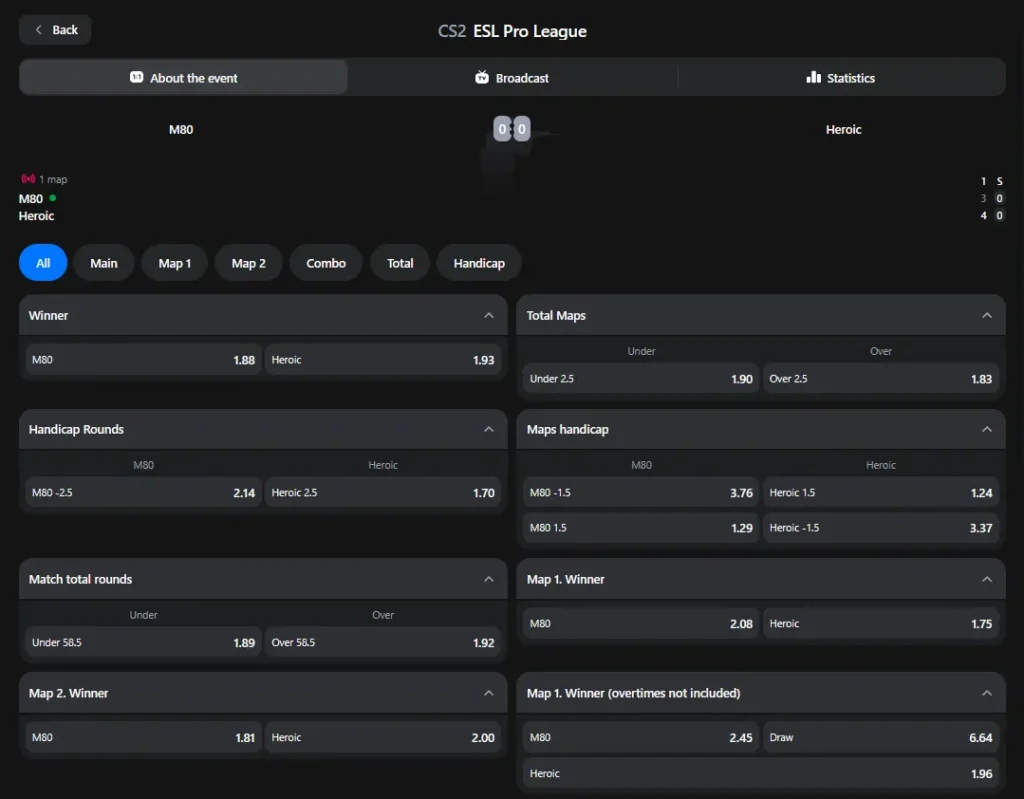
Task: Collapse the Maps handicap section
Action: (x=986, y=428)
